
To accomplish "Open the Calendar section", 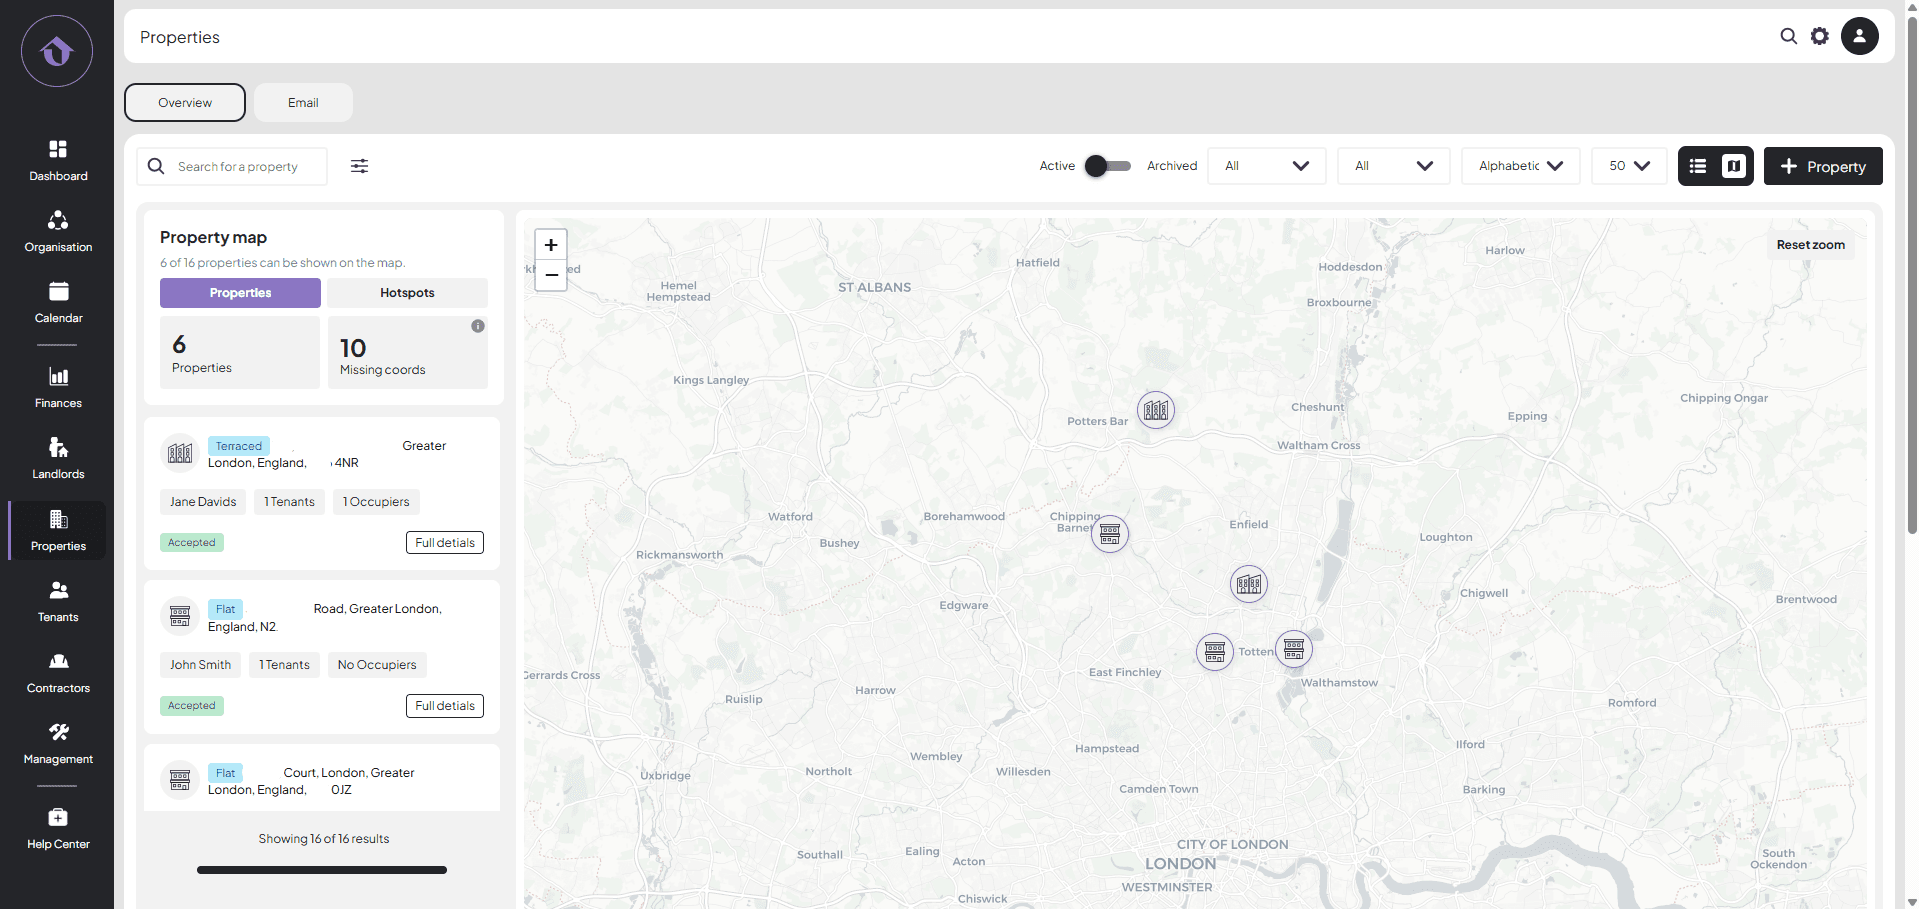I will coord(57,301).
